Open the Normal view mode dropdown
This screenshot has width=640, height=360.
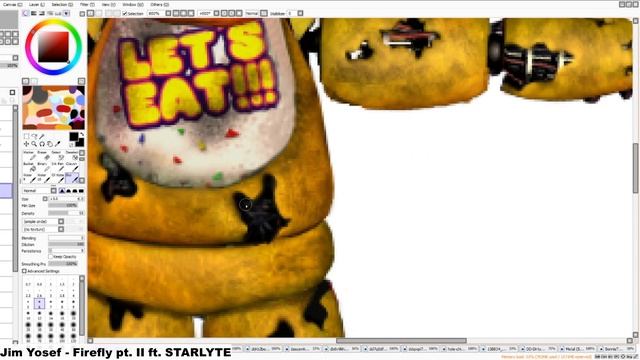(x=264, y=13)
